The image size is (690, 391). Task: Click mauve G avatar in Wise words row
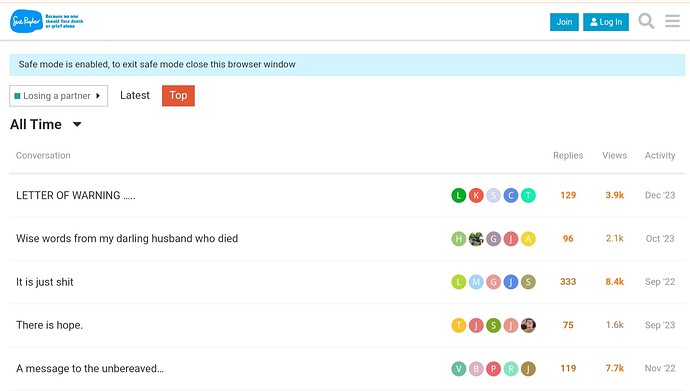pyautogui.click(x=493, y=239)
